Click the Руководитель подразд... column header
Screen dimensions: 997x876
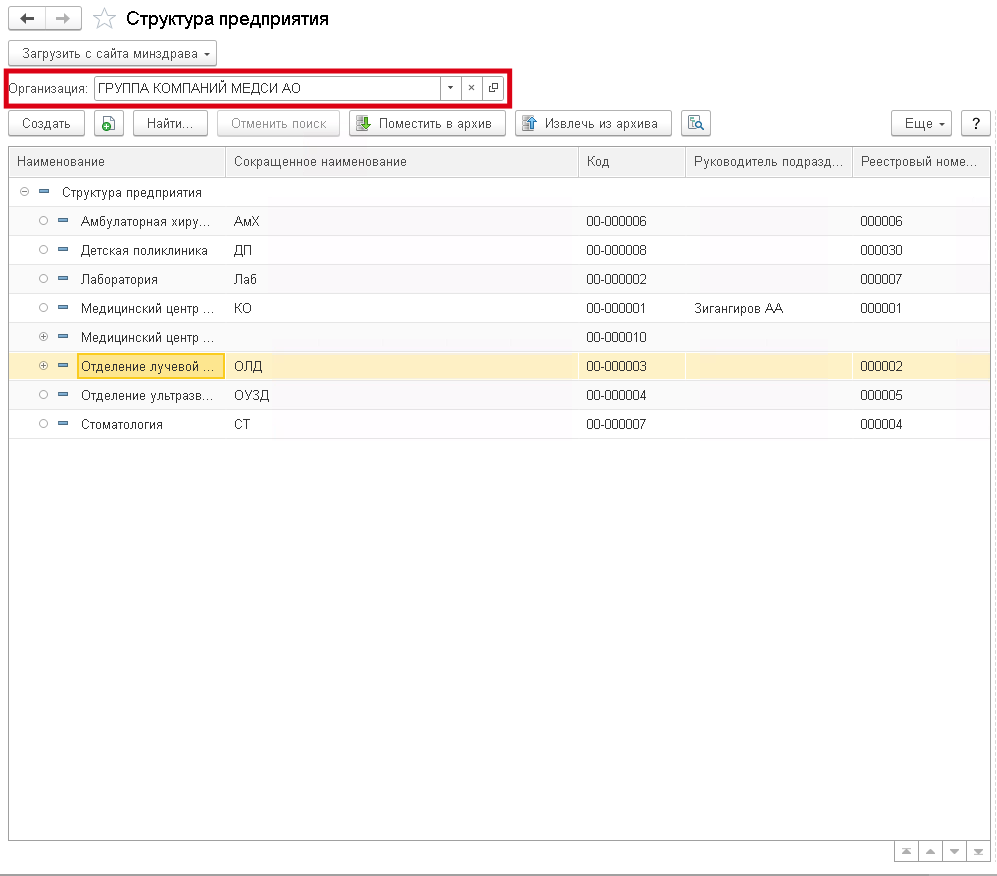point(769,162)
